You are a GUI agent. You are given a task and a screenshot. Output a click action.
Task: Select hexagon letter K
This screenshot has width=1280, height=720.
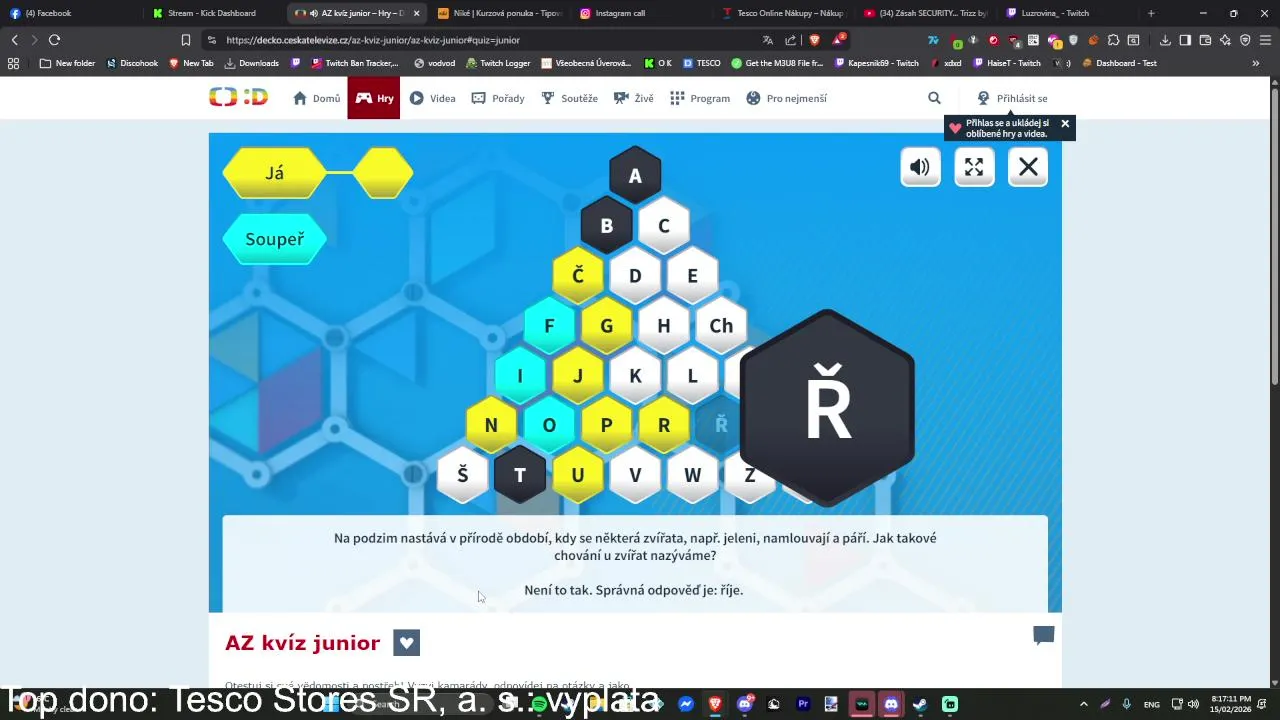click(635, 376)
